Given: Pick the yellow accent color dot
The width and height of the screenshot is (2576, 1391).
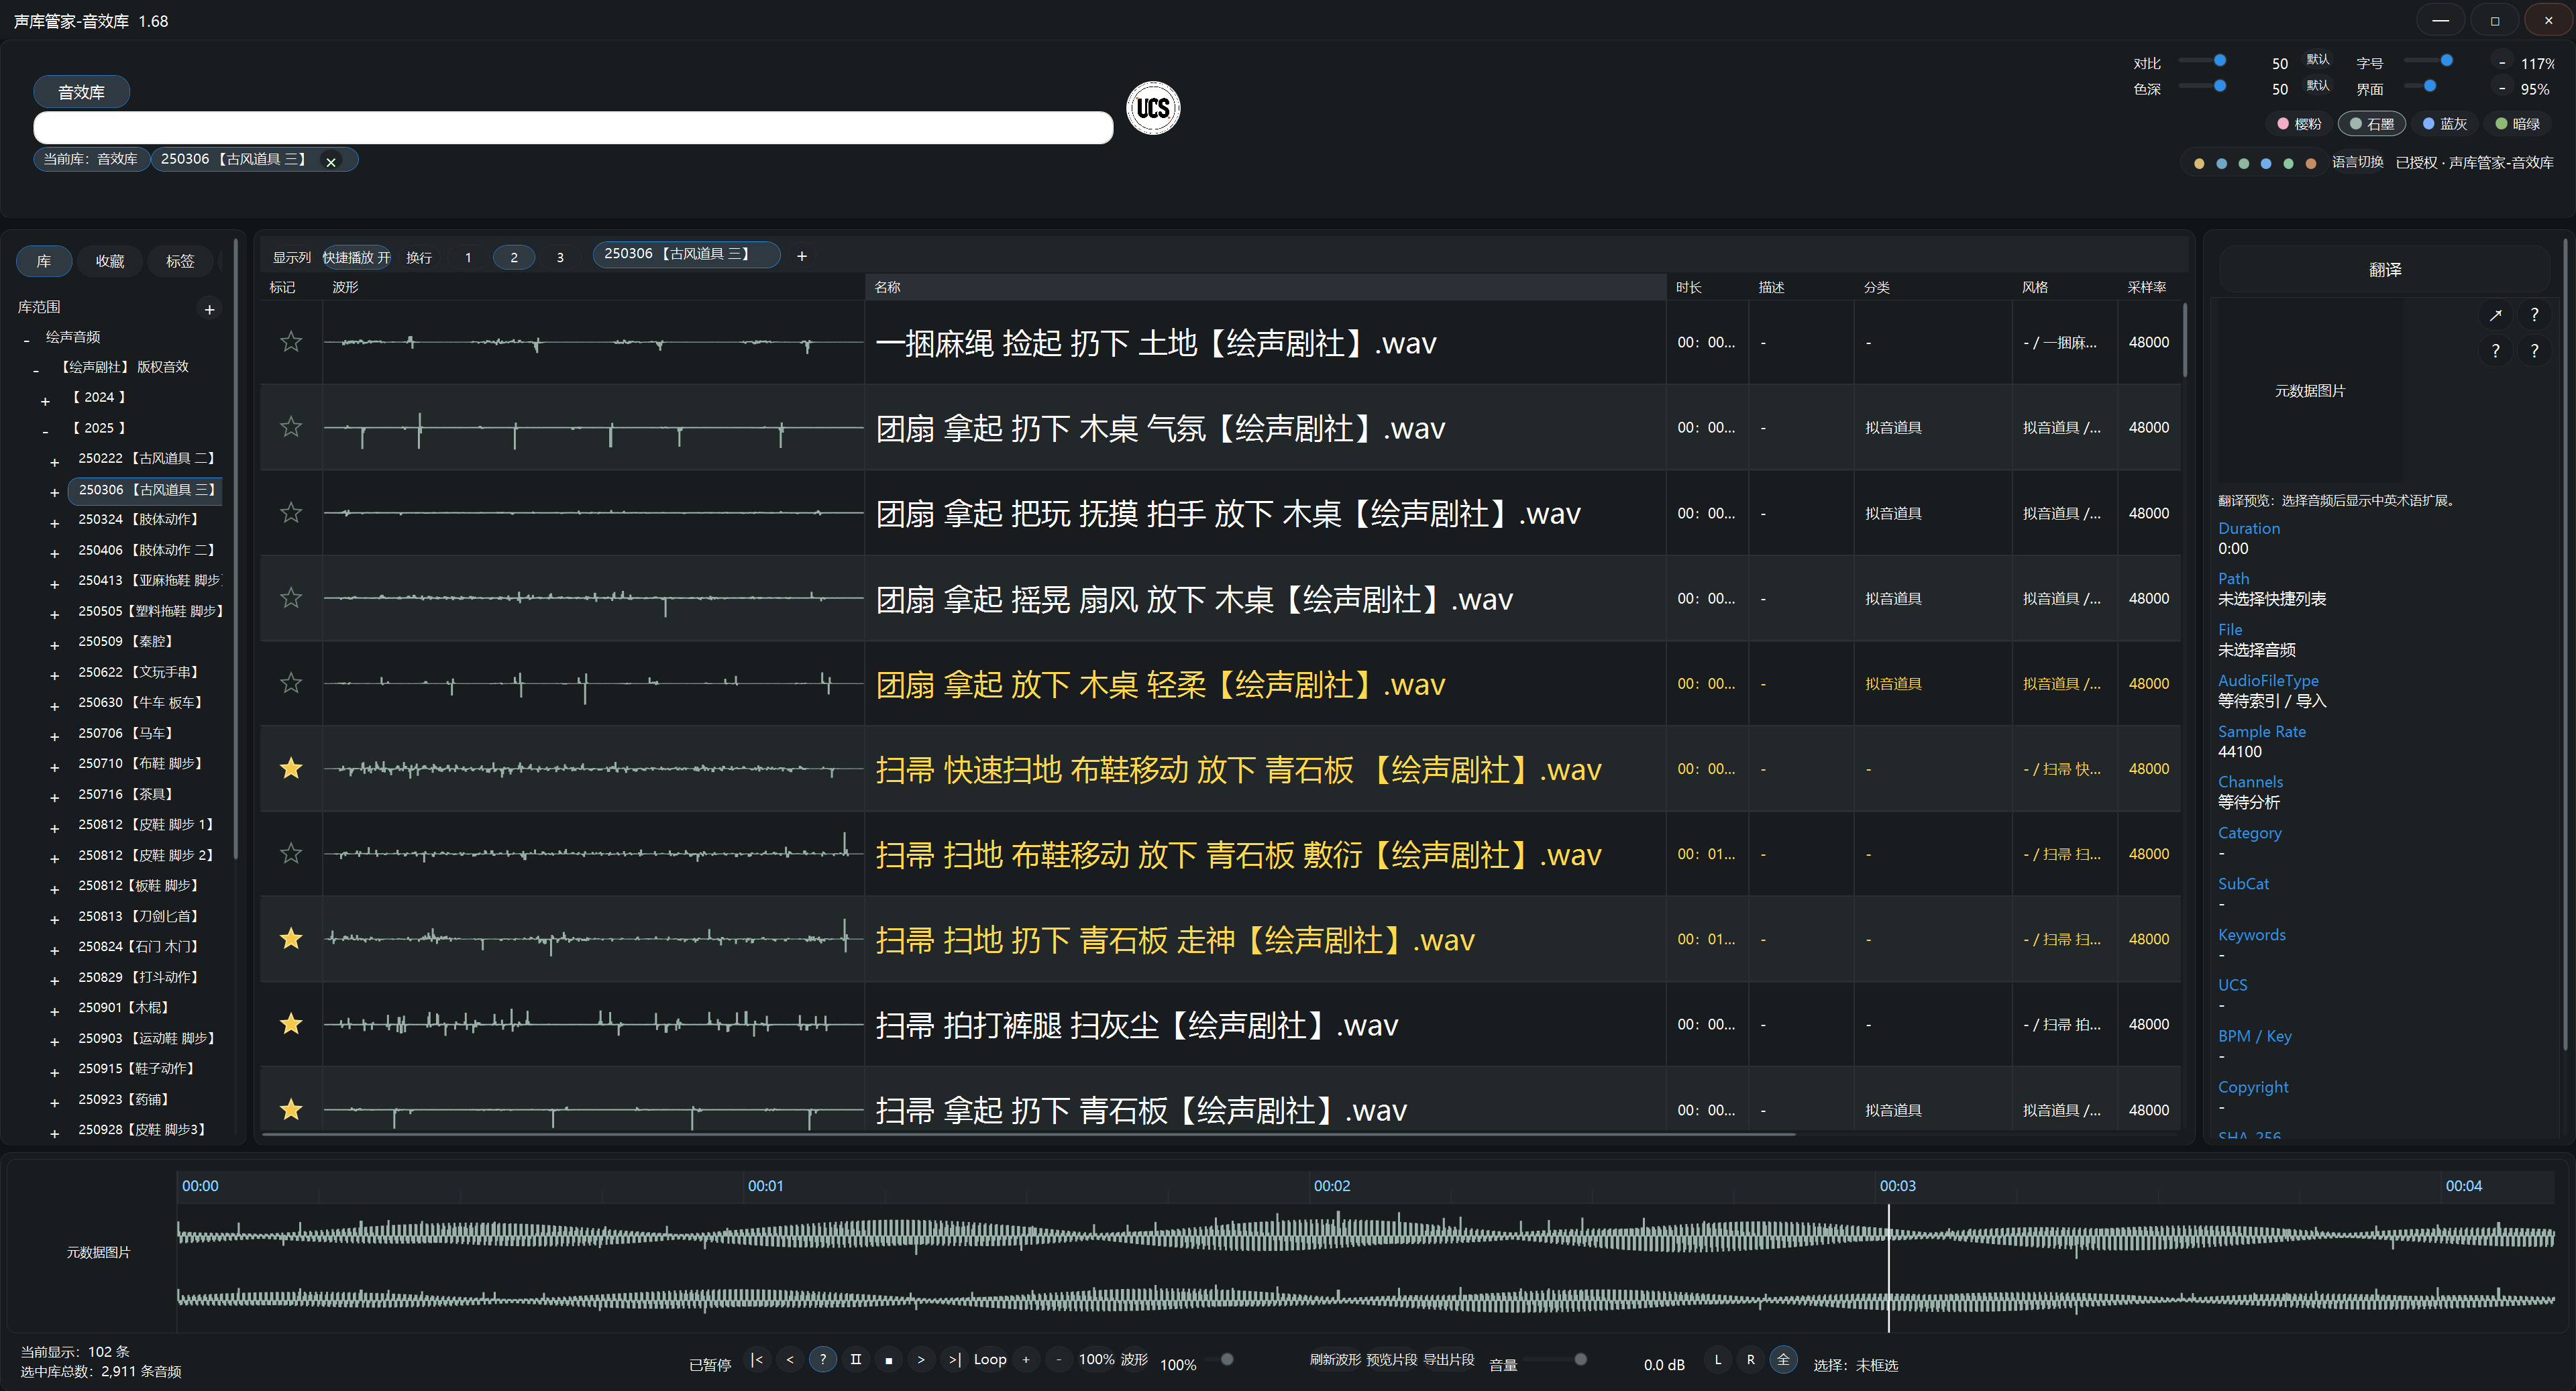Looking at the screenshot, I should 2199,163.
